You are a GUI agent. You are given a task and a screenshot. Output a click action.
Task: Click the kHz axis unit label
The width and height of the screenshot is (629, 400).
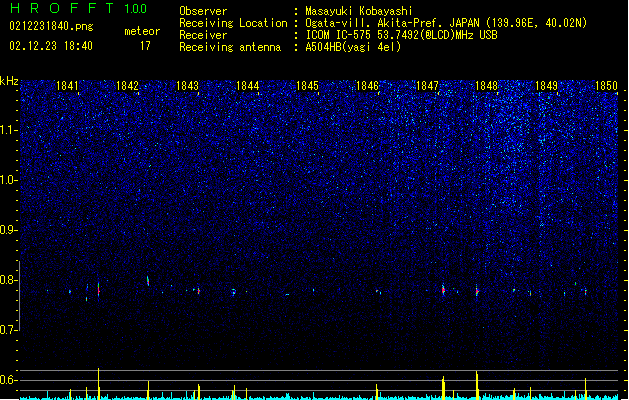[x=9, y=81]
